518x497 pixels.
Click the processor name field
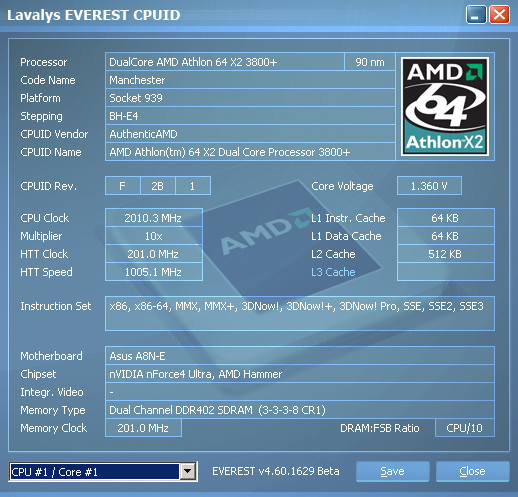225,62
